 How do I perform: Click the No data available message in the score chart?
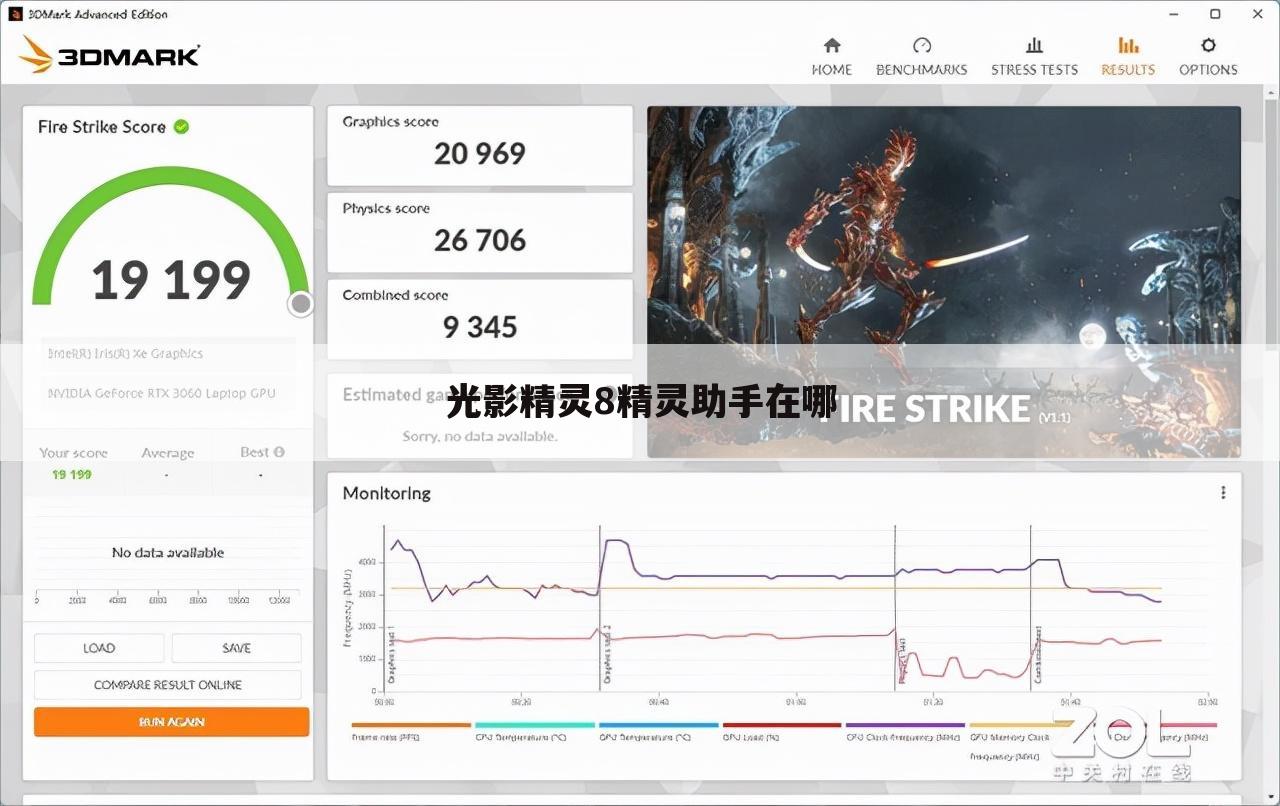pyautogui.click(x=168, y=552)
